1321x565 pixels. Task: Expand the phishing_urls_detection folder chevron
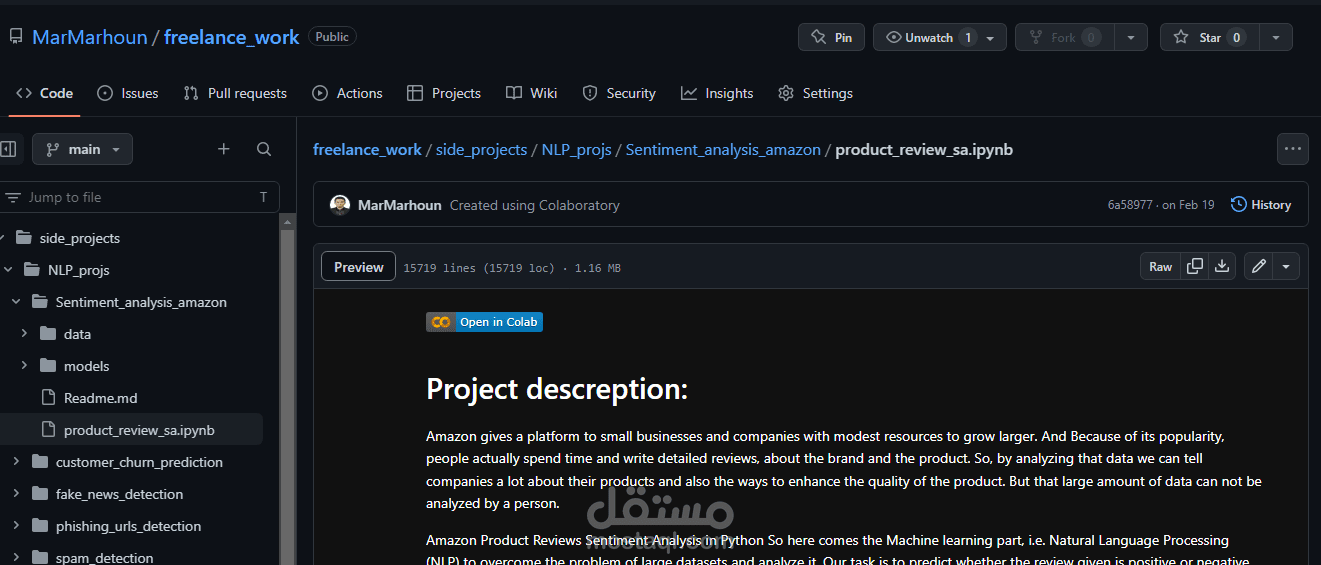click(x=15, y=526)
